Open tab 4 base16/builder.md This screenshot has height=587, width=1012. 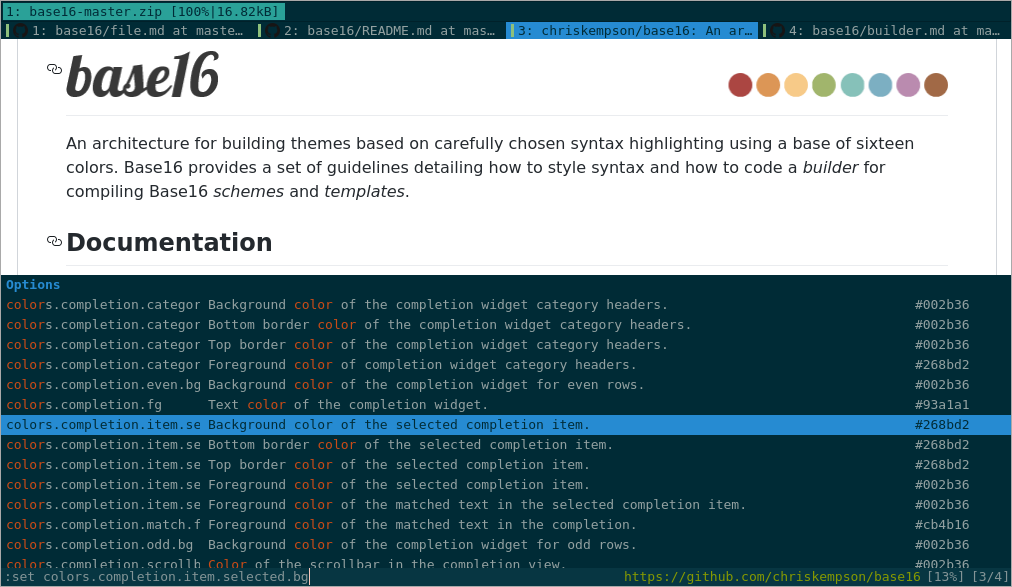coord(885,30)
